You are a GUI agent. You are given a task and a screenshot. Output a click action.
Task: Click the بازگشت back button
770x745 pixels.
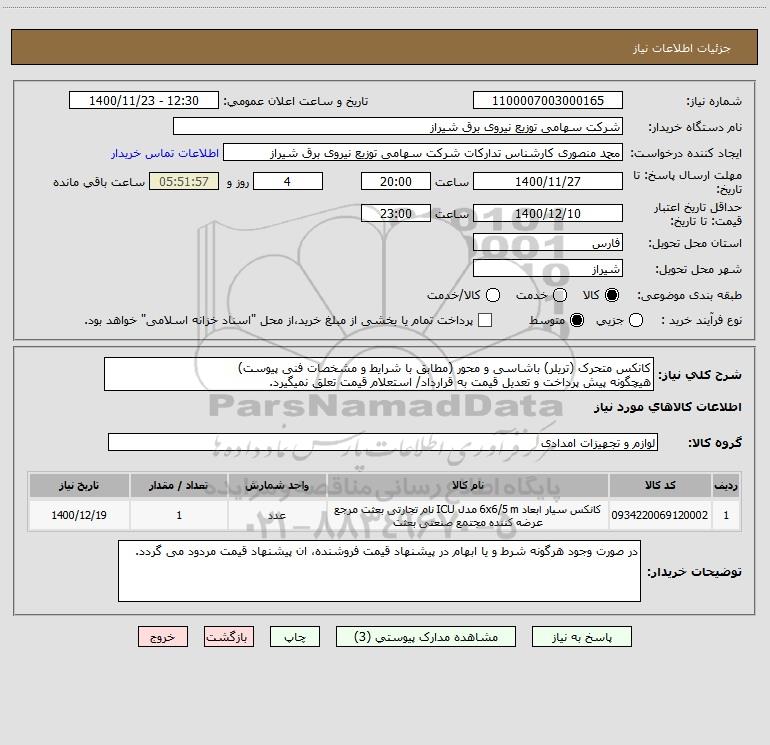pyautogui.click(x=229, y=637)
